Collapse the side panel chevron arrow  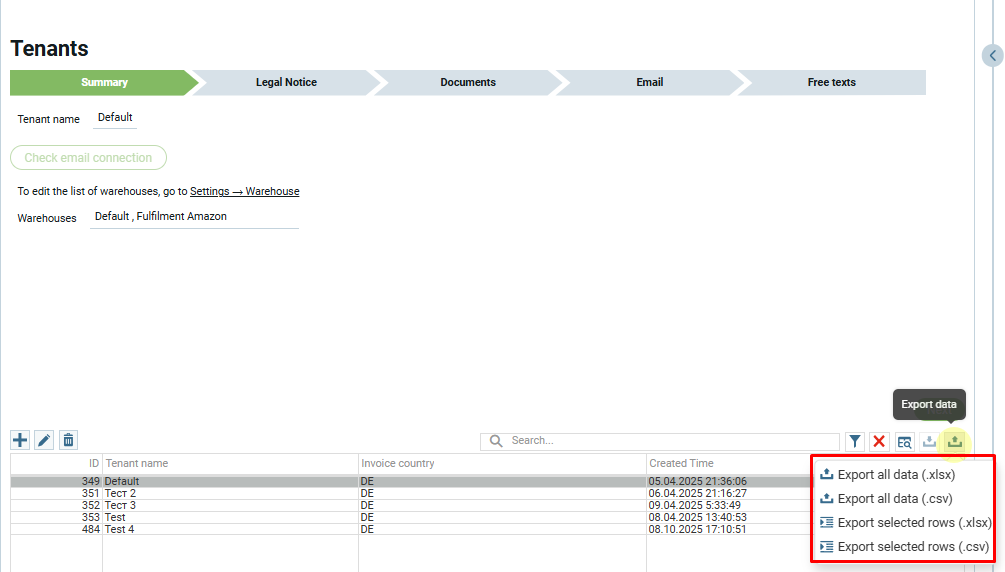(992, 56)
